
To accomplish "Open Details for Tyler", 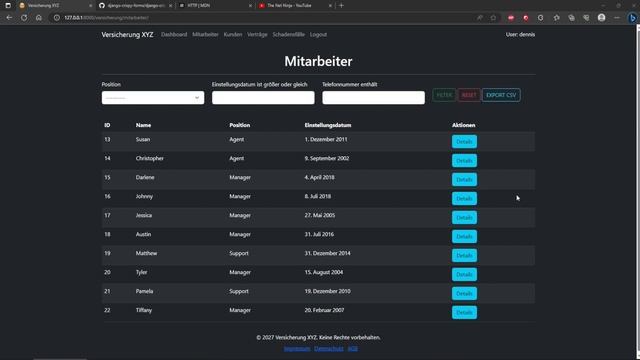I will click(464, 275).
